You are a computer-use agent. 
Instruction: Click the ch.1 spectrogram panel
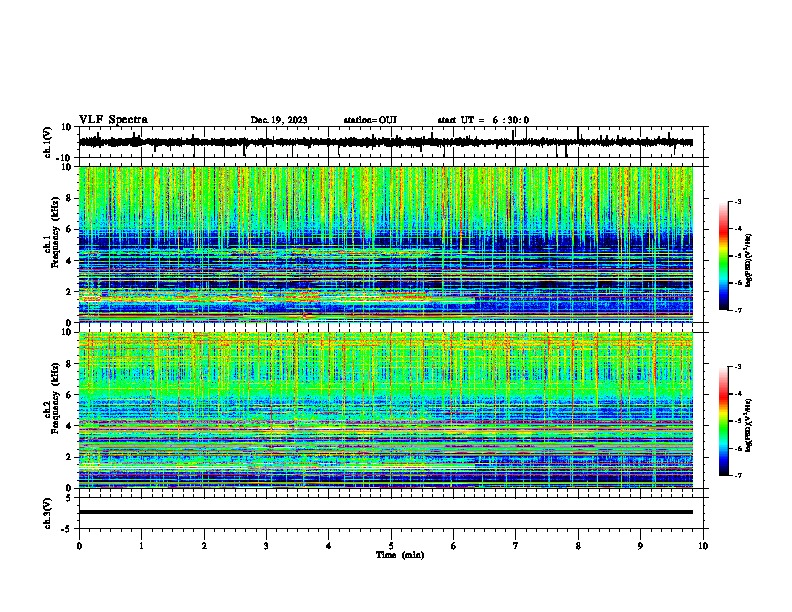click(386, 244)
